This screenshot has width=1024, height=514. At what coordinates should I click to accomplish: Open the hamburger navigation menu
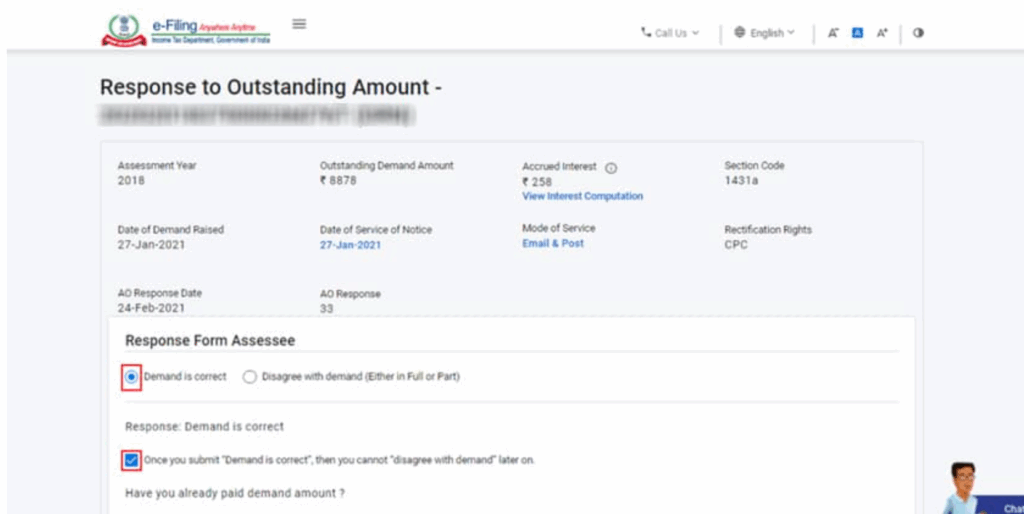(x=299, y=24)
